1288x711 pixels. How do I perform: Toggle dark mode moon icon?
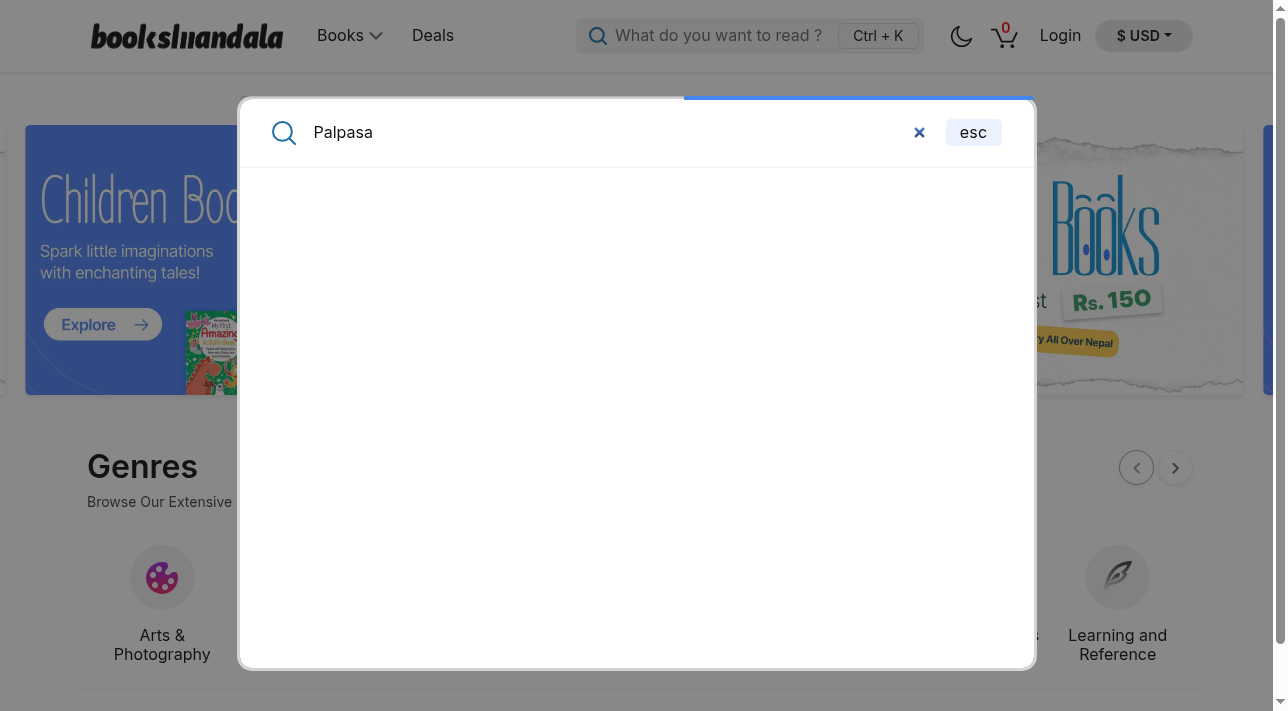[x=961, y=36]
